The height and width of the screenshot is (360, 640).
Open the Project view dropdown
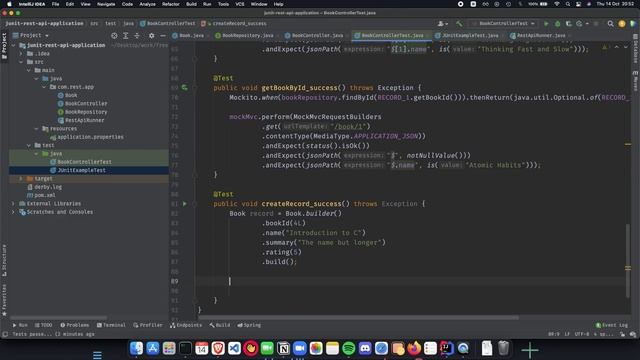(31, 36)
